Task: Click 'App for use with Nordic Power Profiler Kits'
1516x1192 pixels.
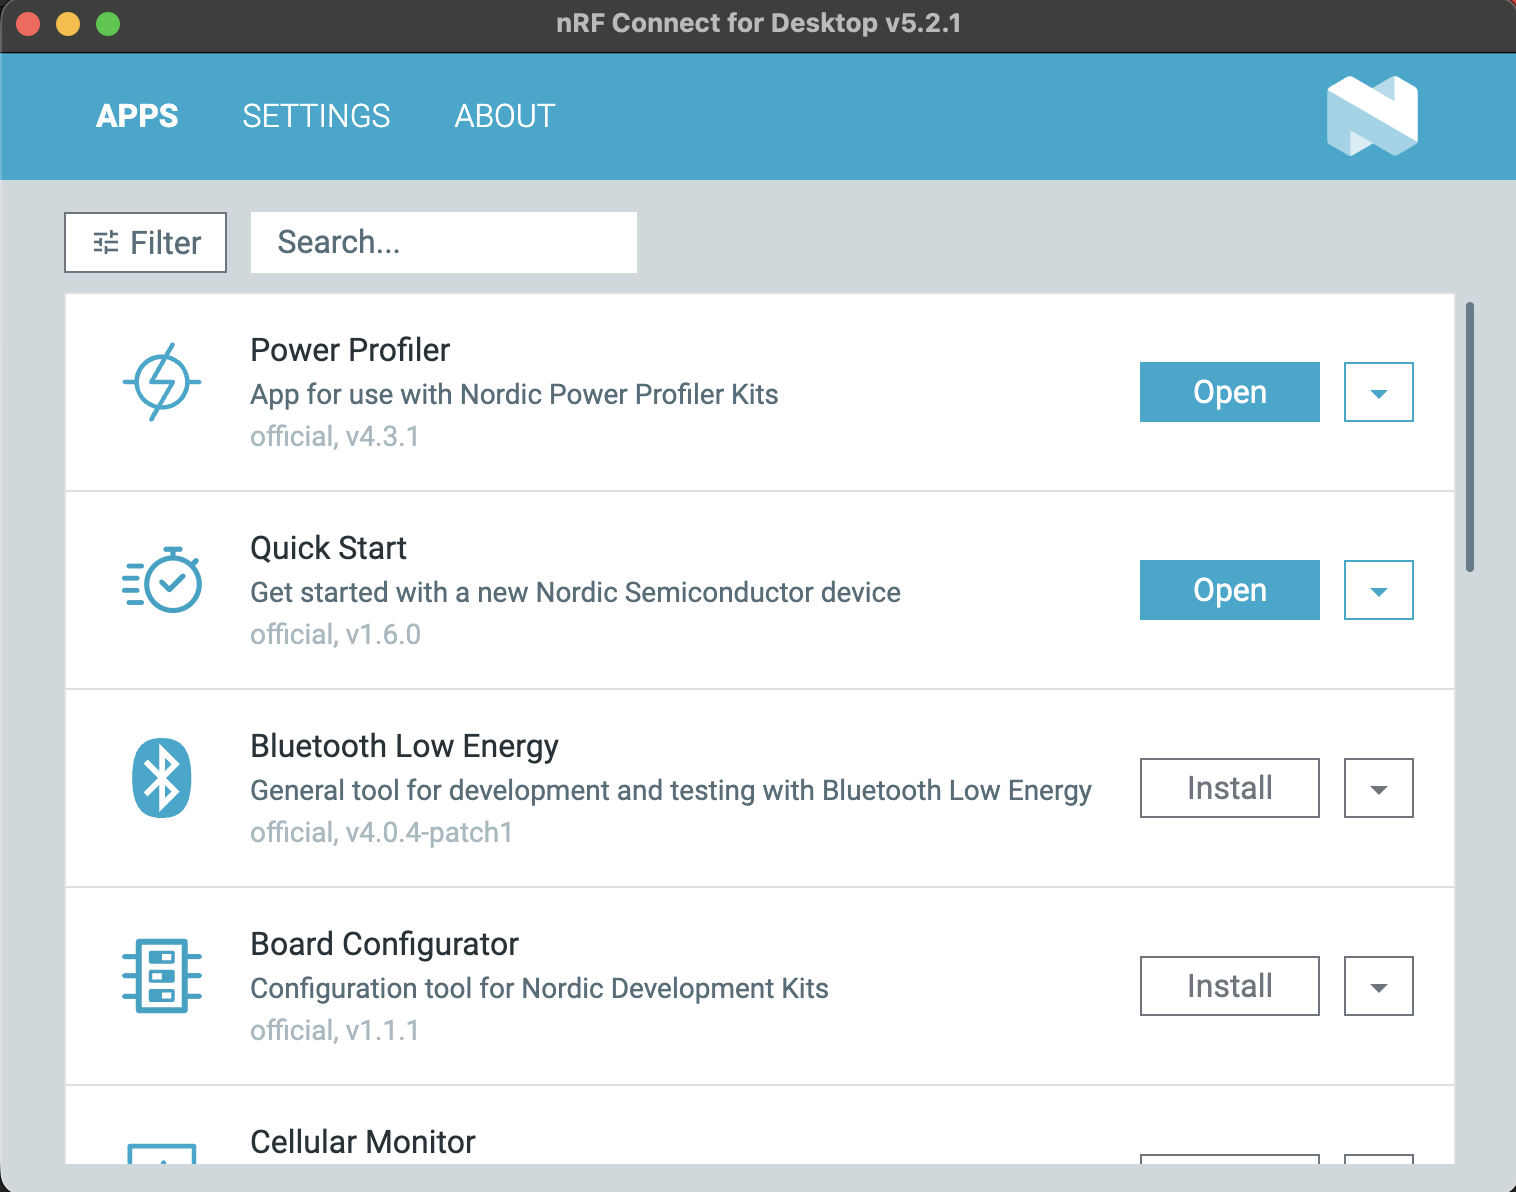Action: (x=514, y=394)
